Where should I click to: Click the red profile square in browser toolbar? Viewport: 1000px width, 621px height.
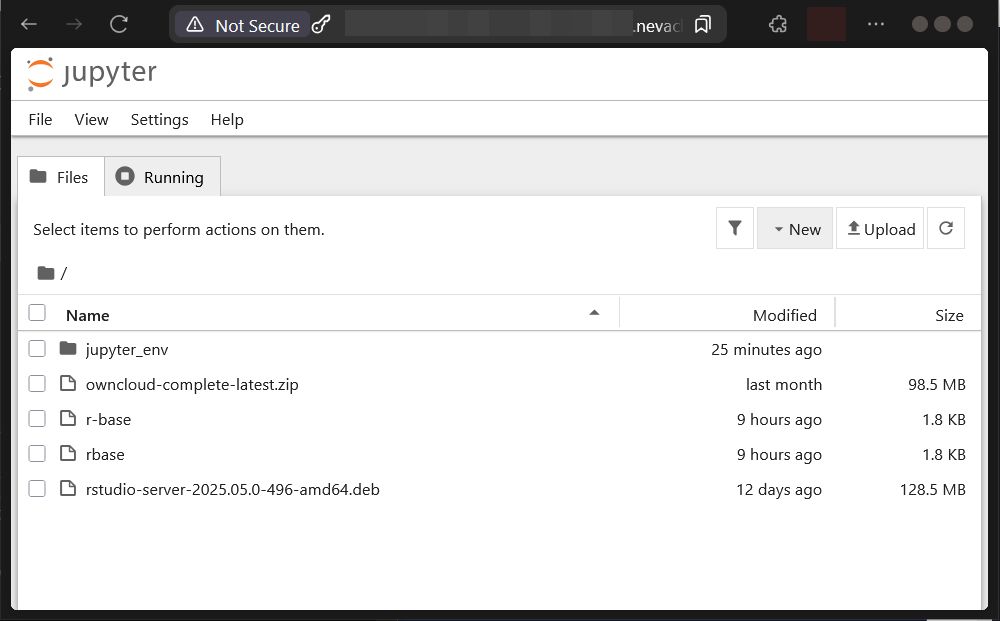(827, 24)
